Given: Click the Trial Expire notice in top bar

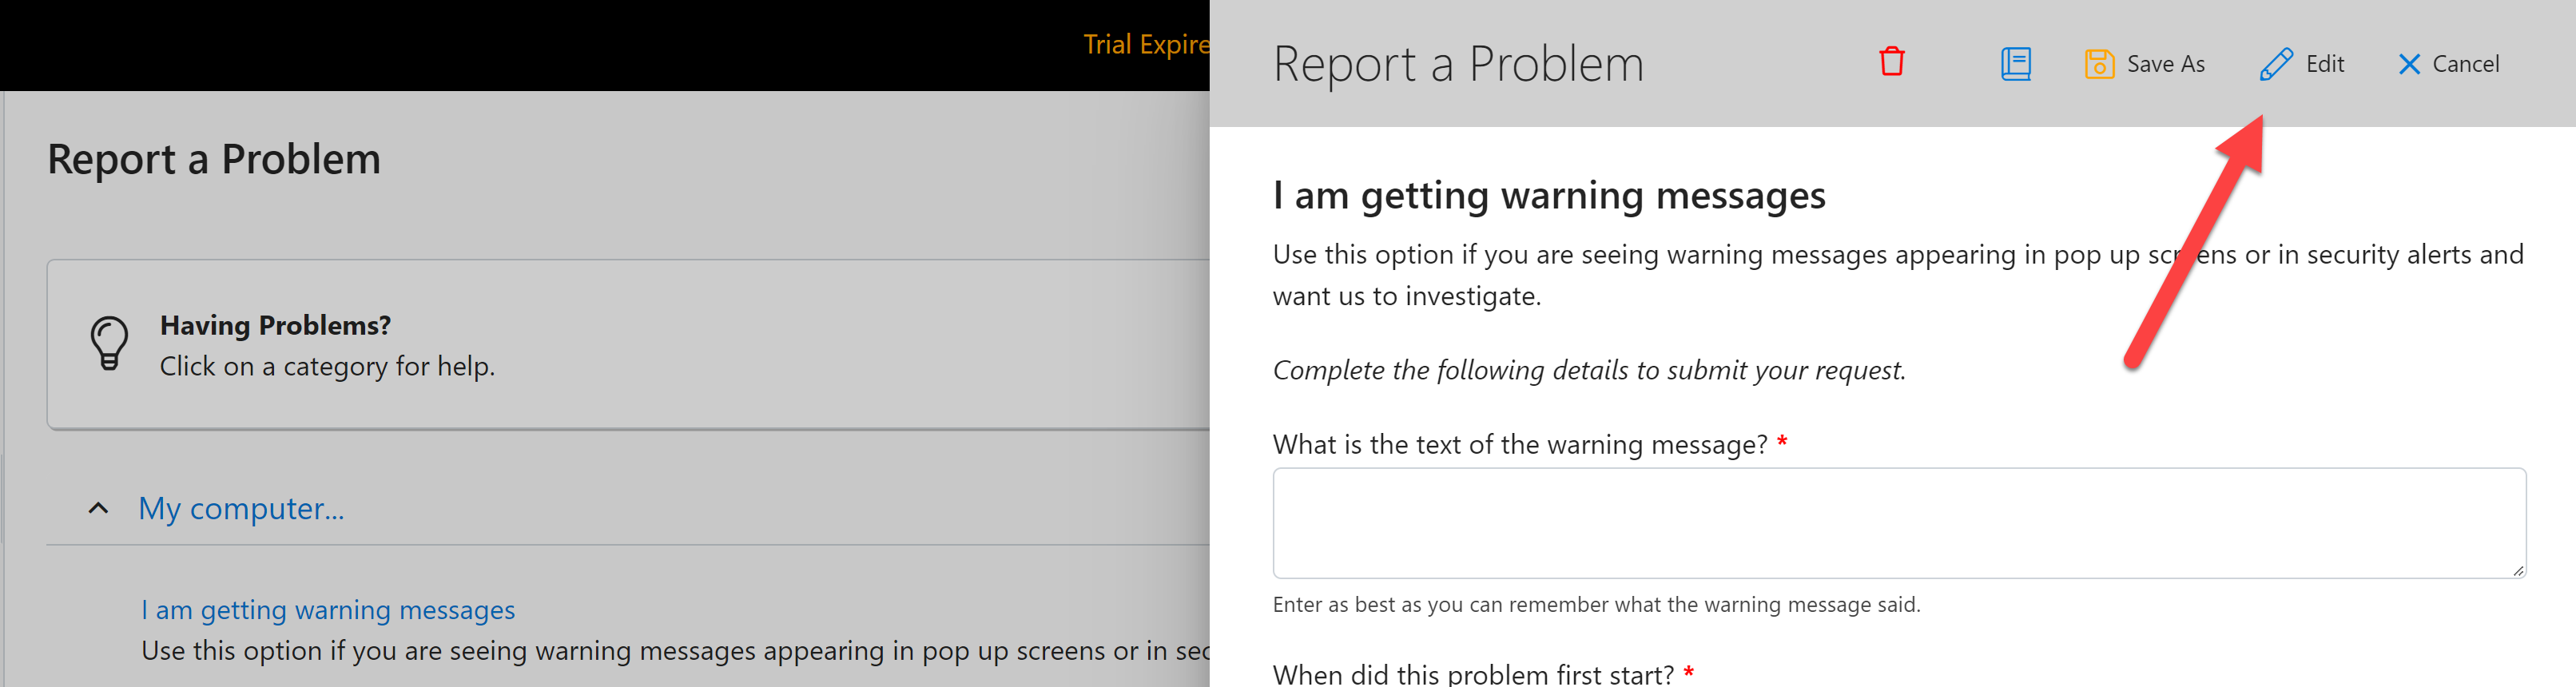Looking at the screenshot, I should [x=1146, y=45].
